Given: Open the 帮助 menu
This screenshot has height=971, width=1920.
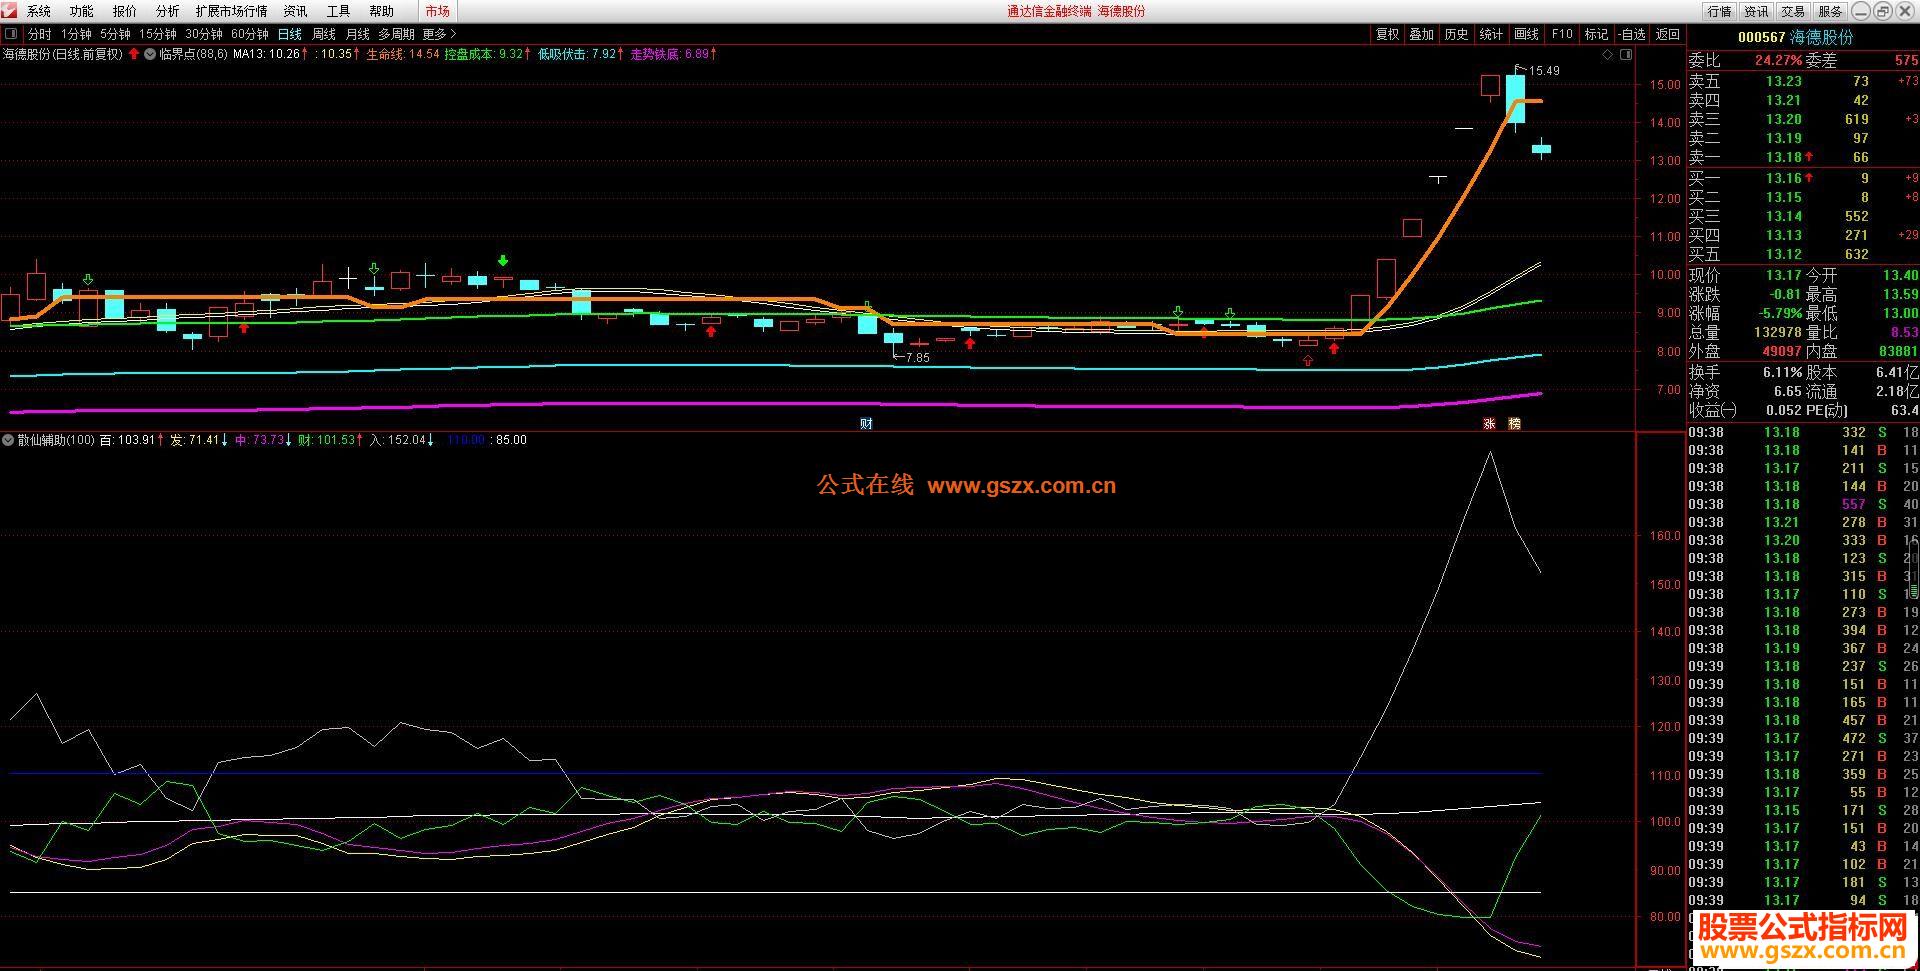Looking at the screenshot, I should point(381,11).
